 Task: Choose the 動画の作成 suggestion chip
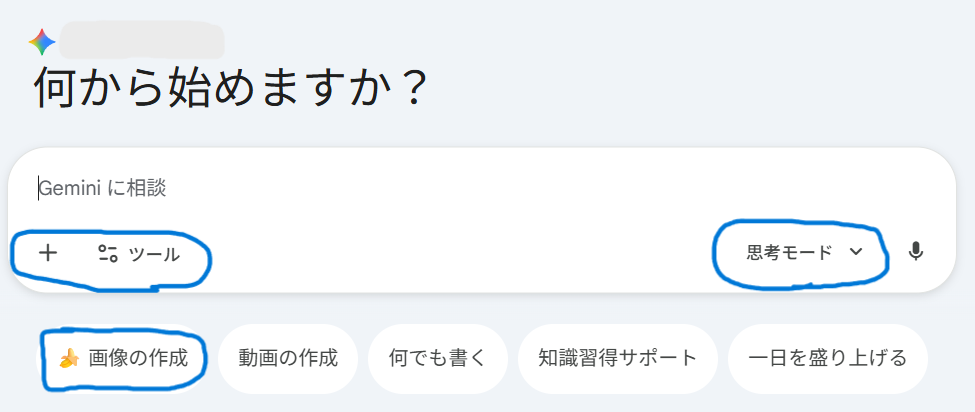click(288, 358)
